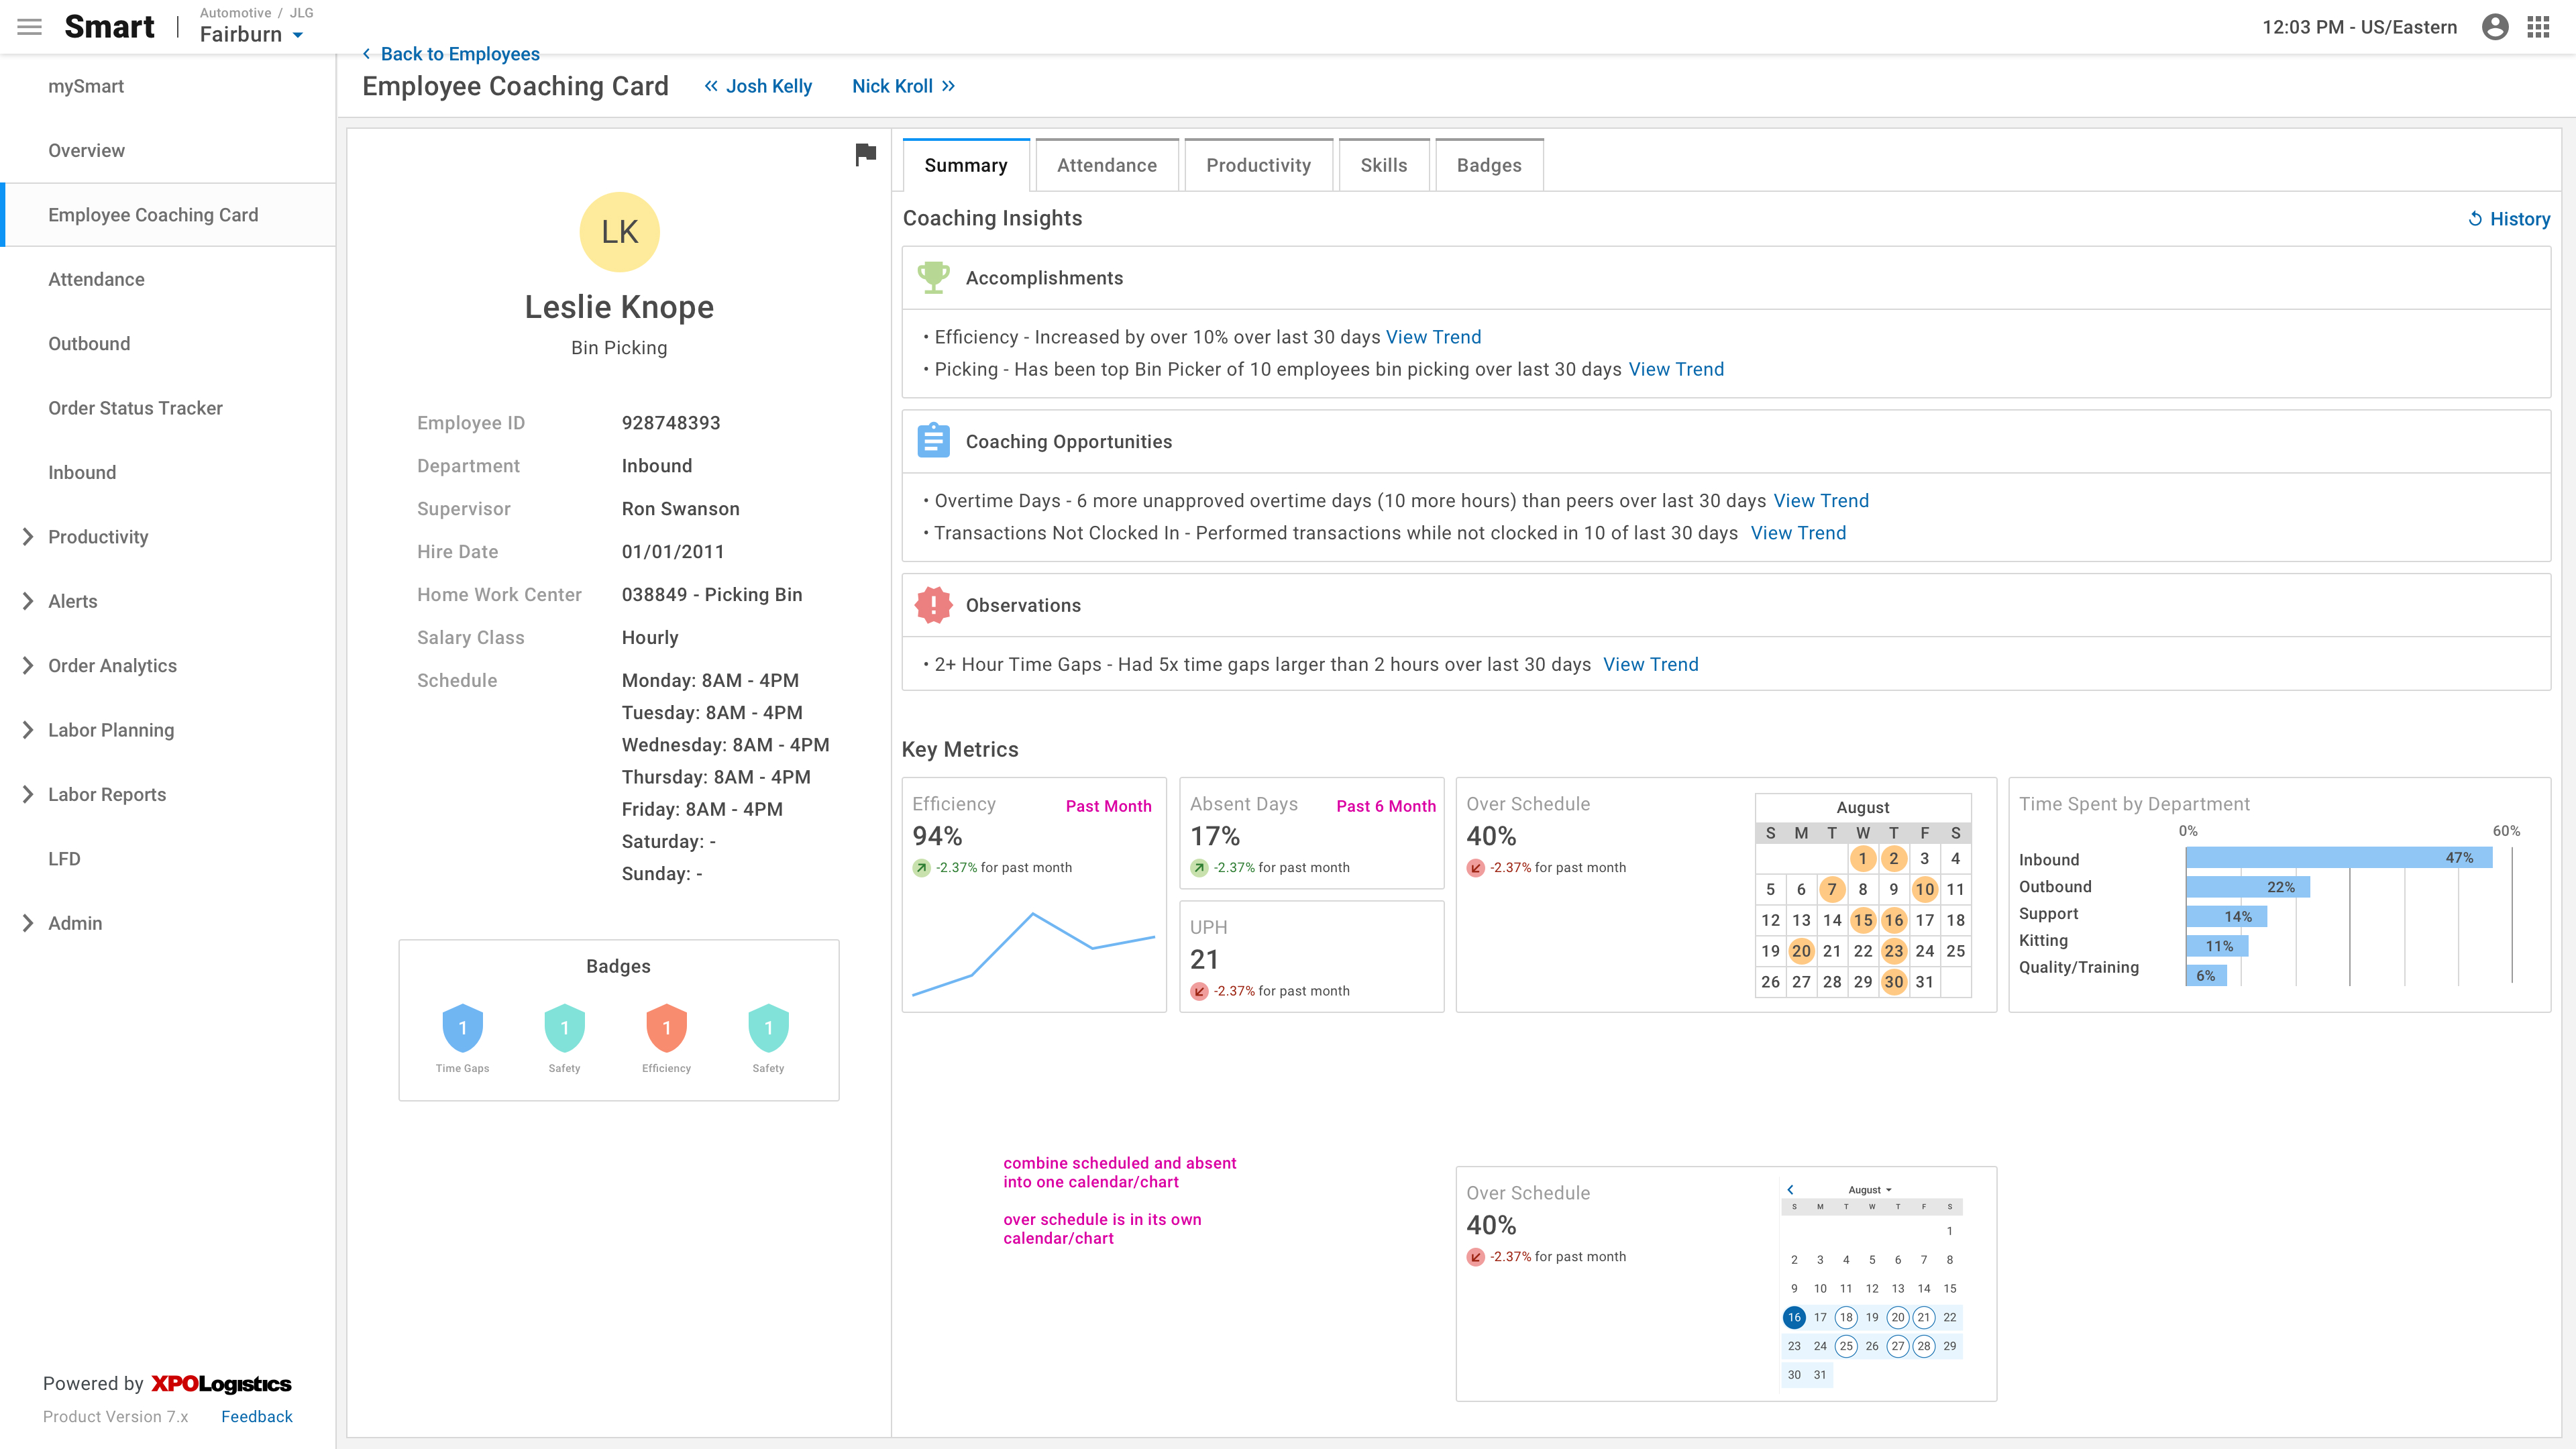Click the flag icon on employee card
Screen dimensions: 2576x1449
(x=865, y=154)
